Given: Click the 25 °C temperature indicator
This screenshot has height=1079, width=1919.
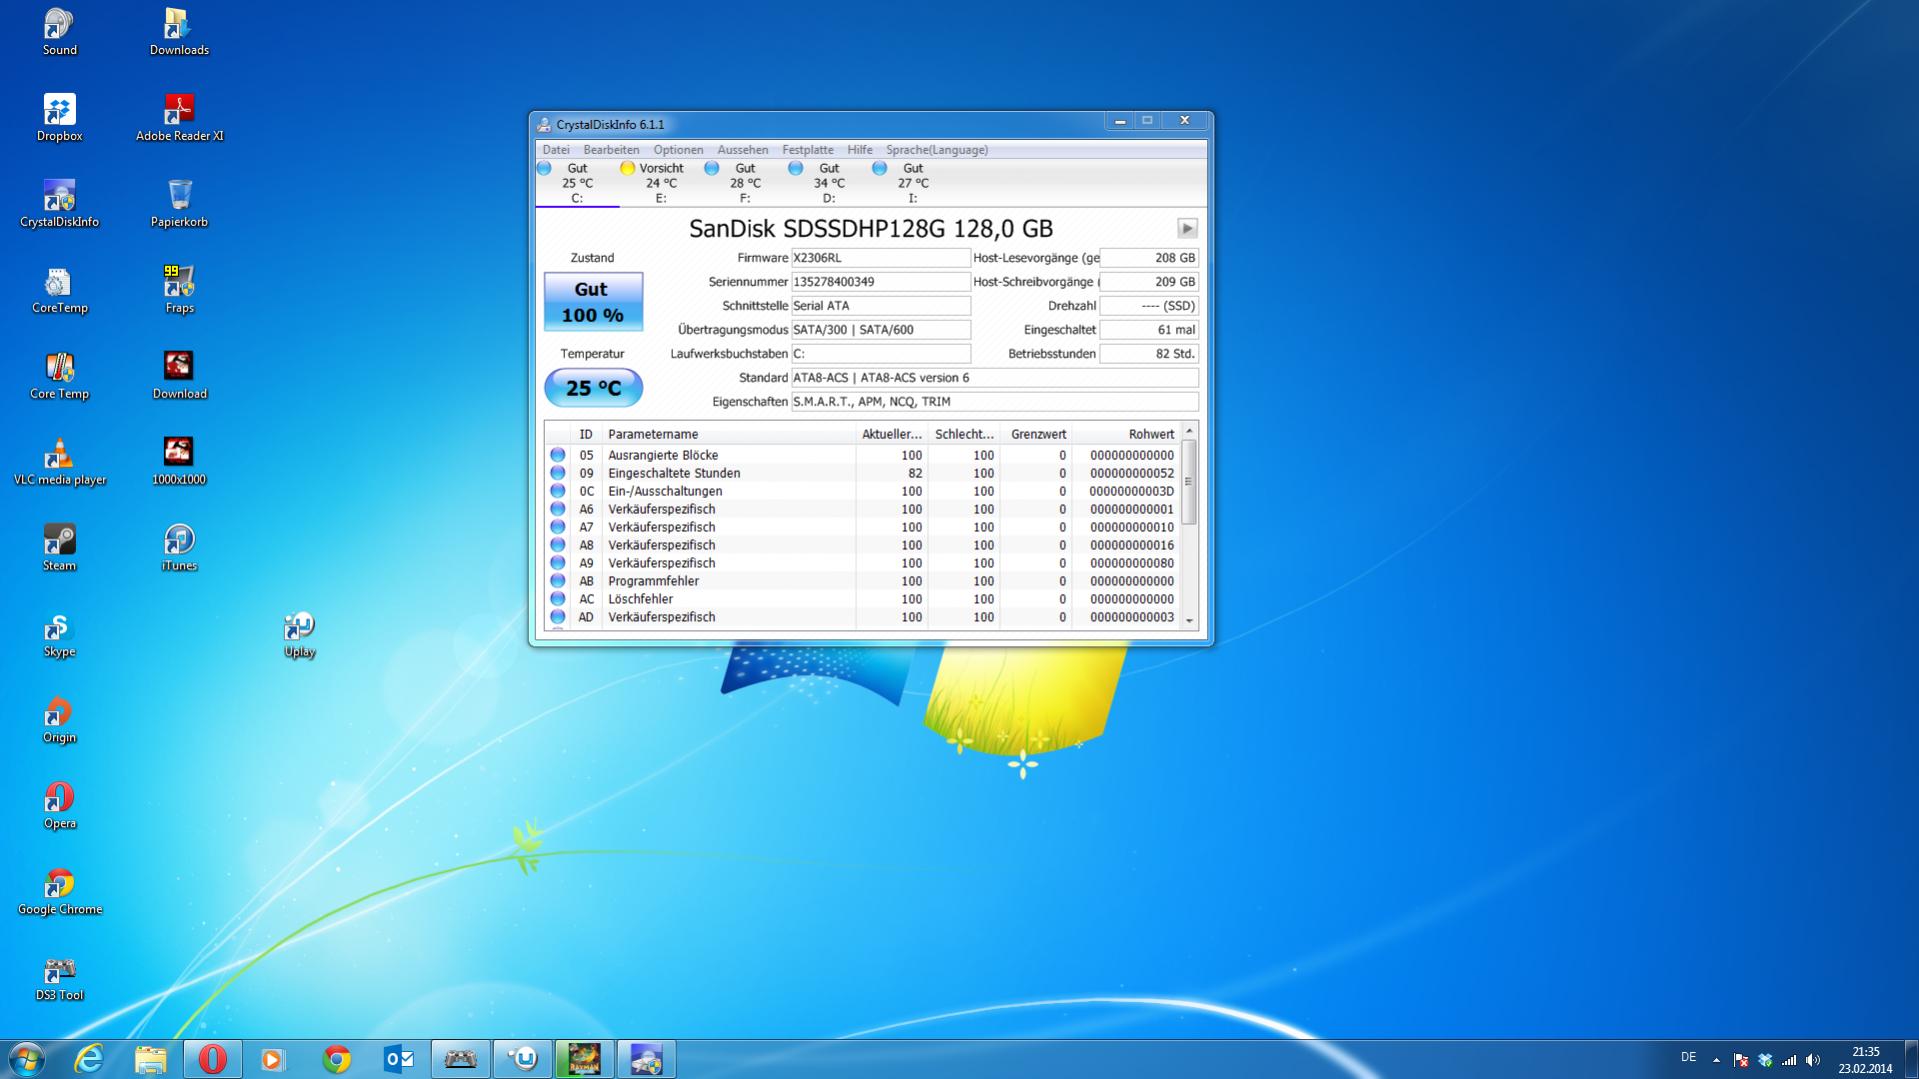Looking at the screenshot, I should point(593,388).
